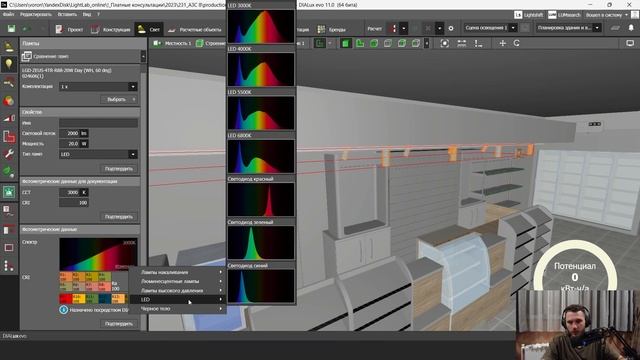Image resolution: width=640 pixels, height=360 pixels.
Task: Select the three-dots arrangement tool in sidebar
Action: click(9, 266)
